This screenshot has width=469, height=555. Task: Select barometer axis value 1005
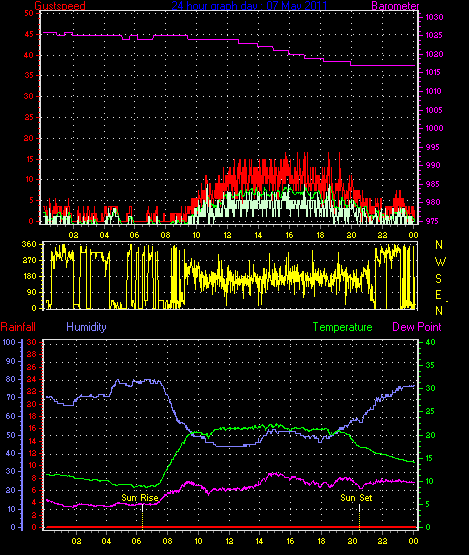tap(434, 110)
